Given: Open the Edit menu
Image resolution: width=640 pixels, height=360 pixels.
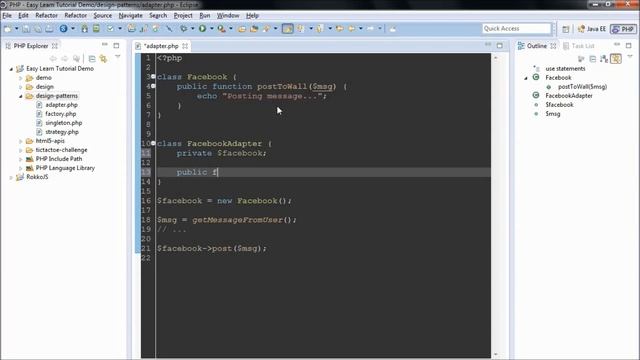Looking at the screenshot, I should click(23, 16).
